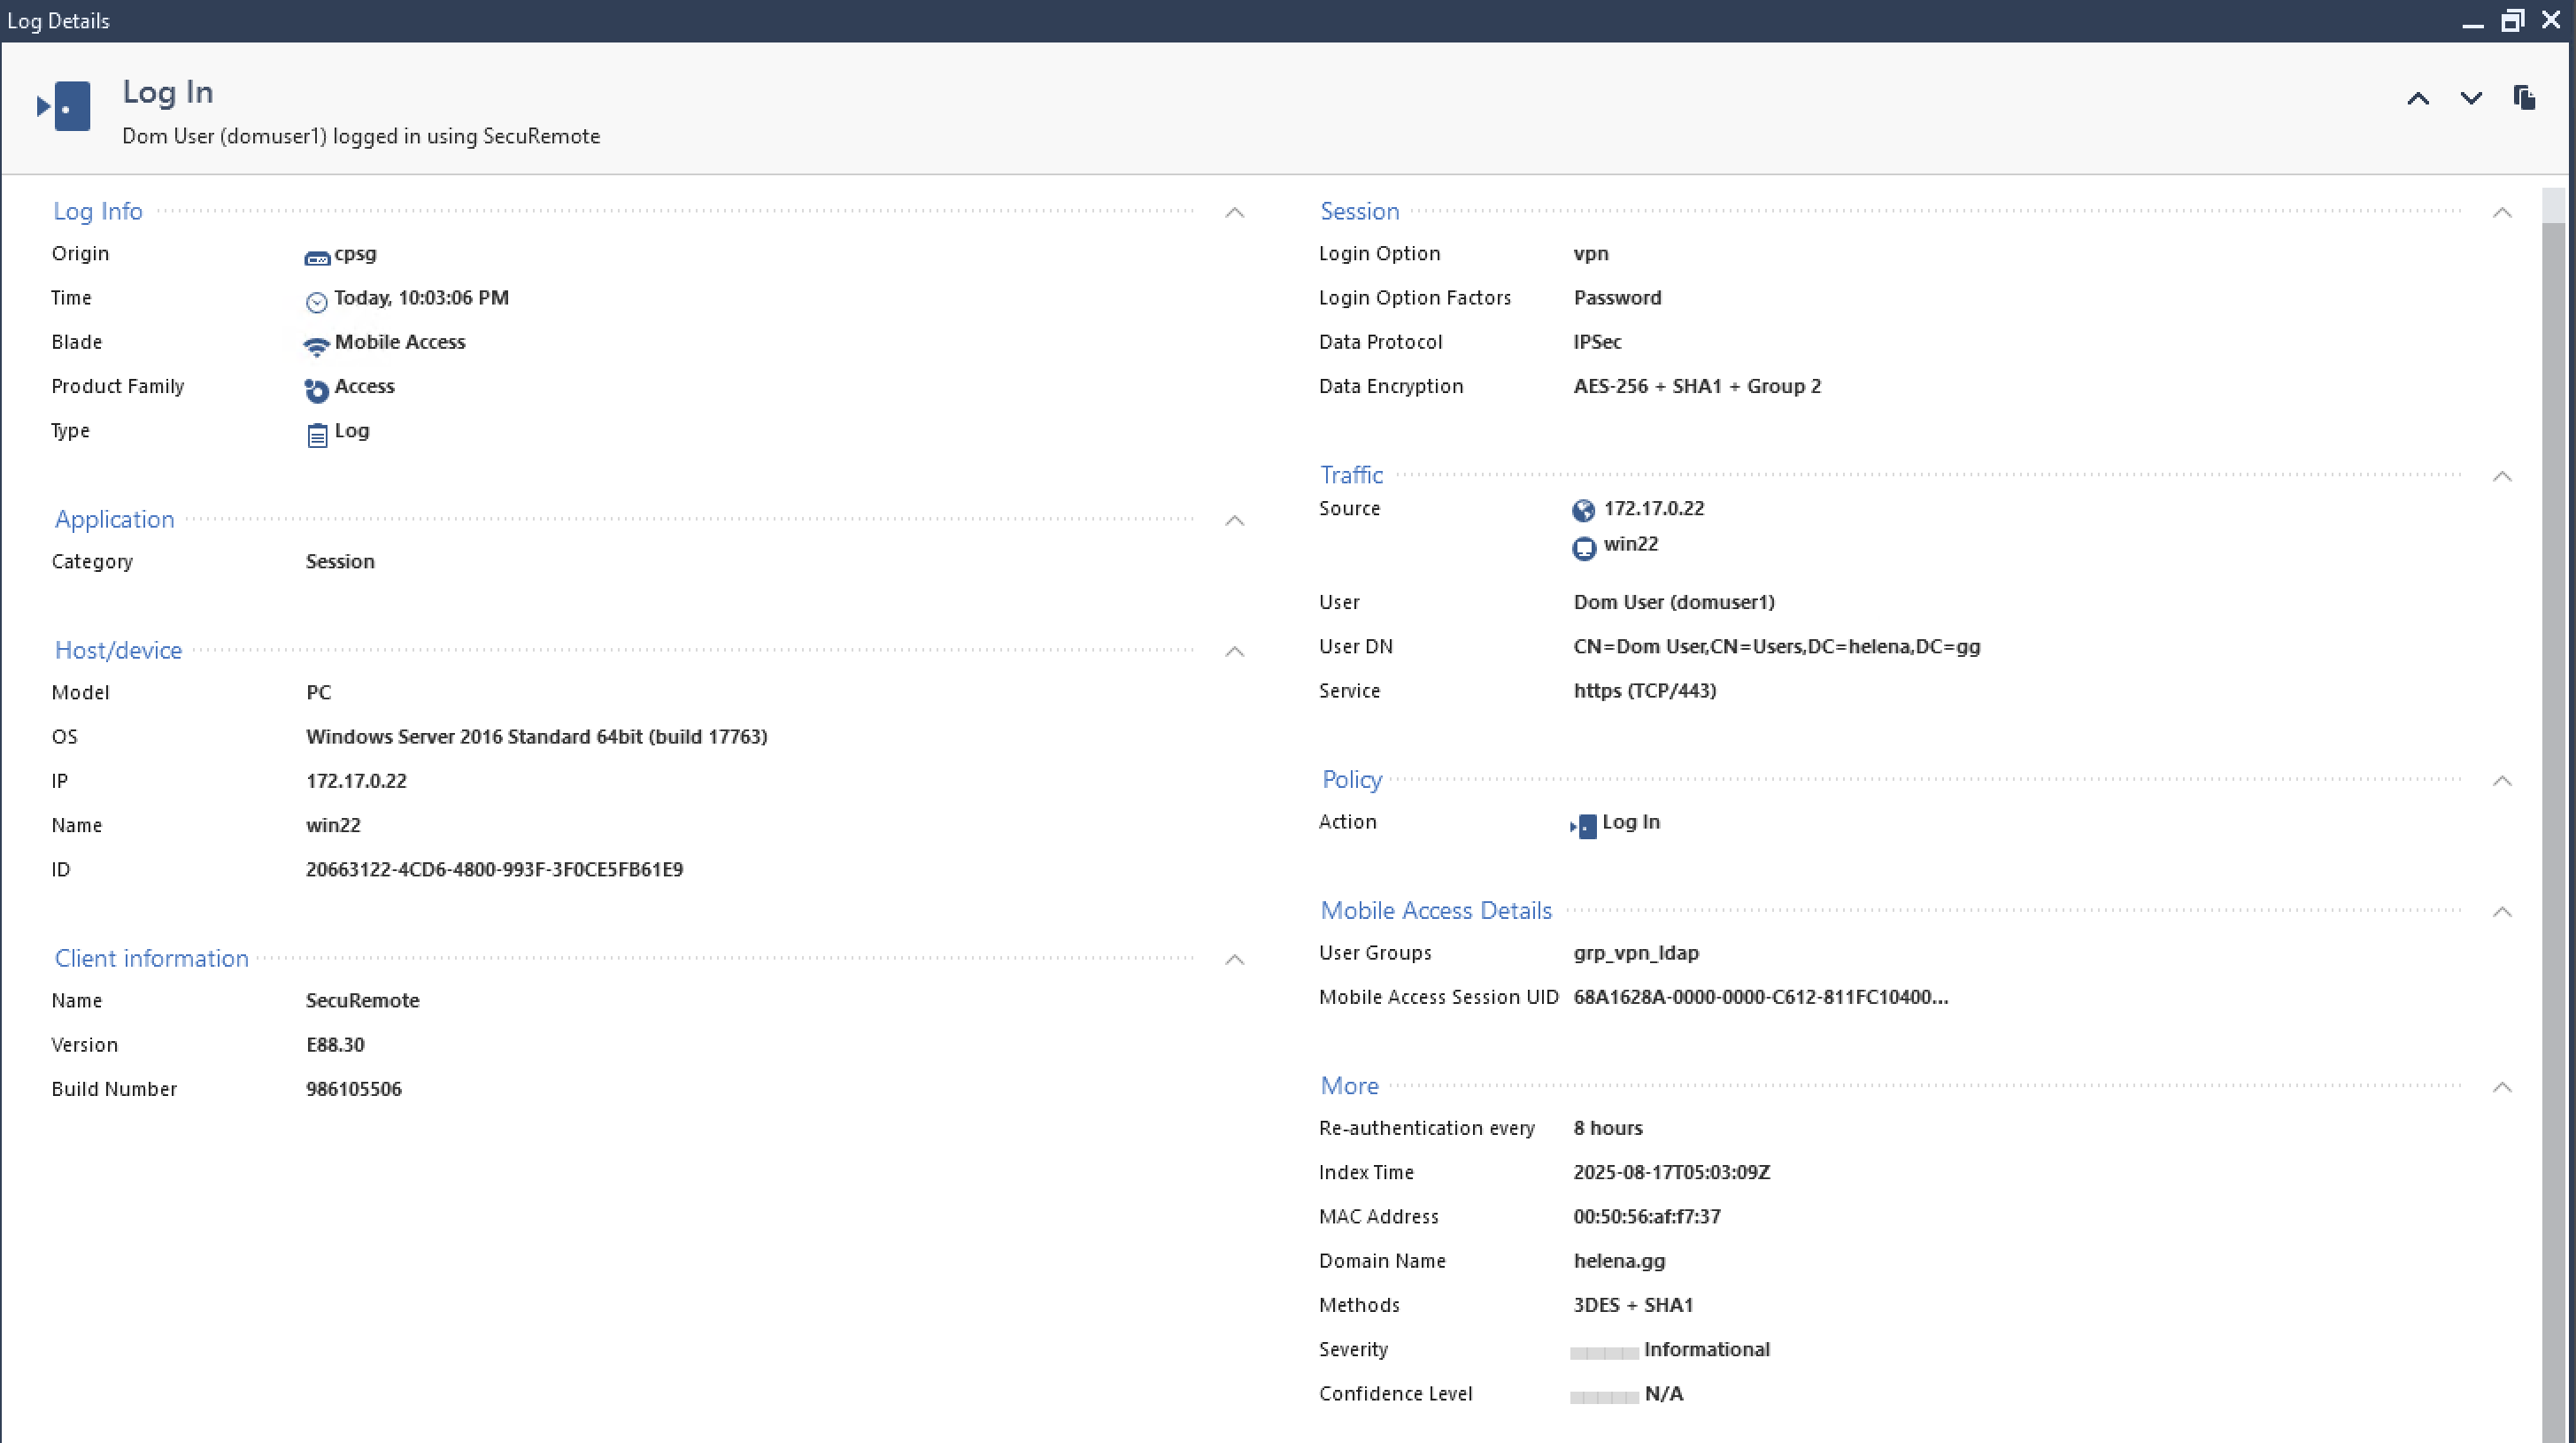Click the truncated Mobile Access Session UID value
The width and height of the screenshot is (2576, 1443).
(1760, 997)
